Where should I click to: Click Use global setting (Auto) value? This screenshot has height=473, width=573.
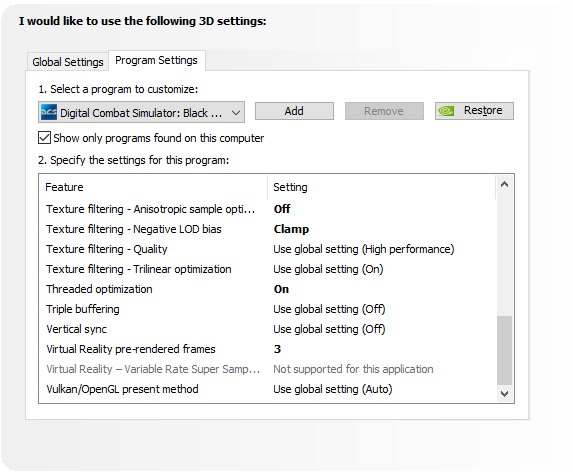tap(333, 389)
